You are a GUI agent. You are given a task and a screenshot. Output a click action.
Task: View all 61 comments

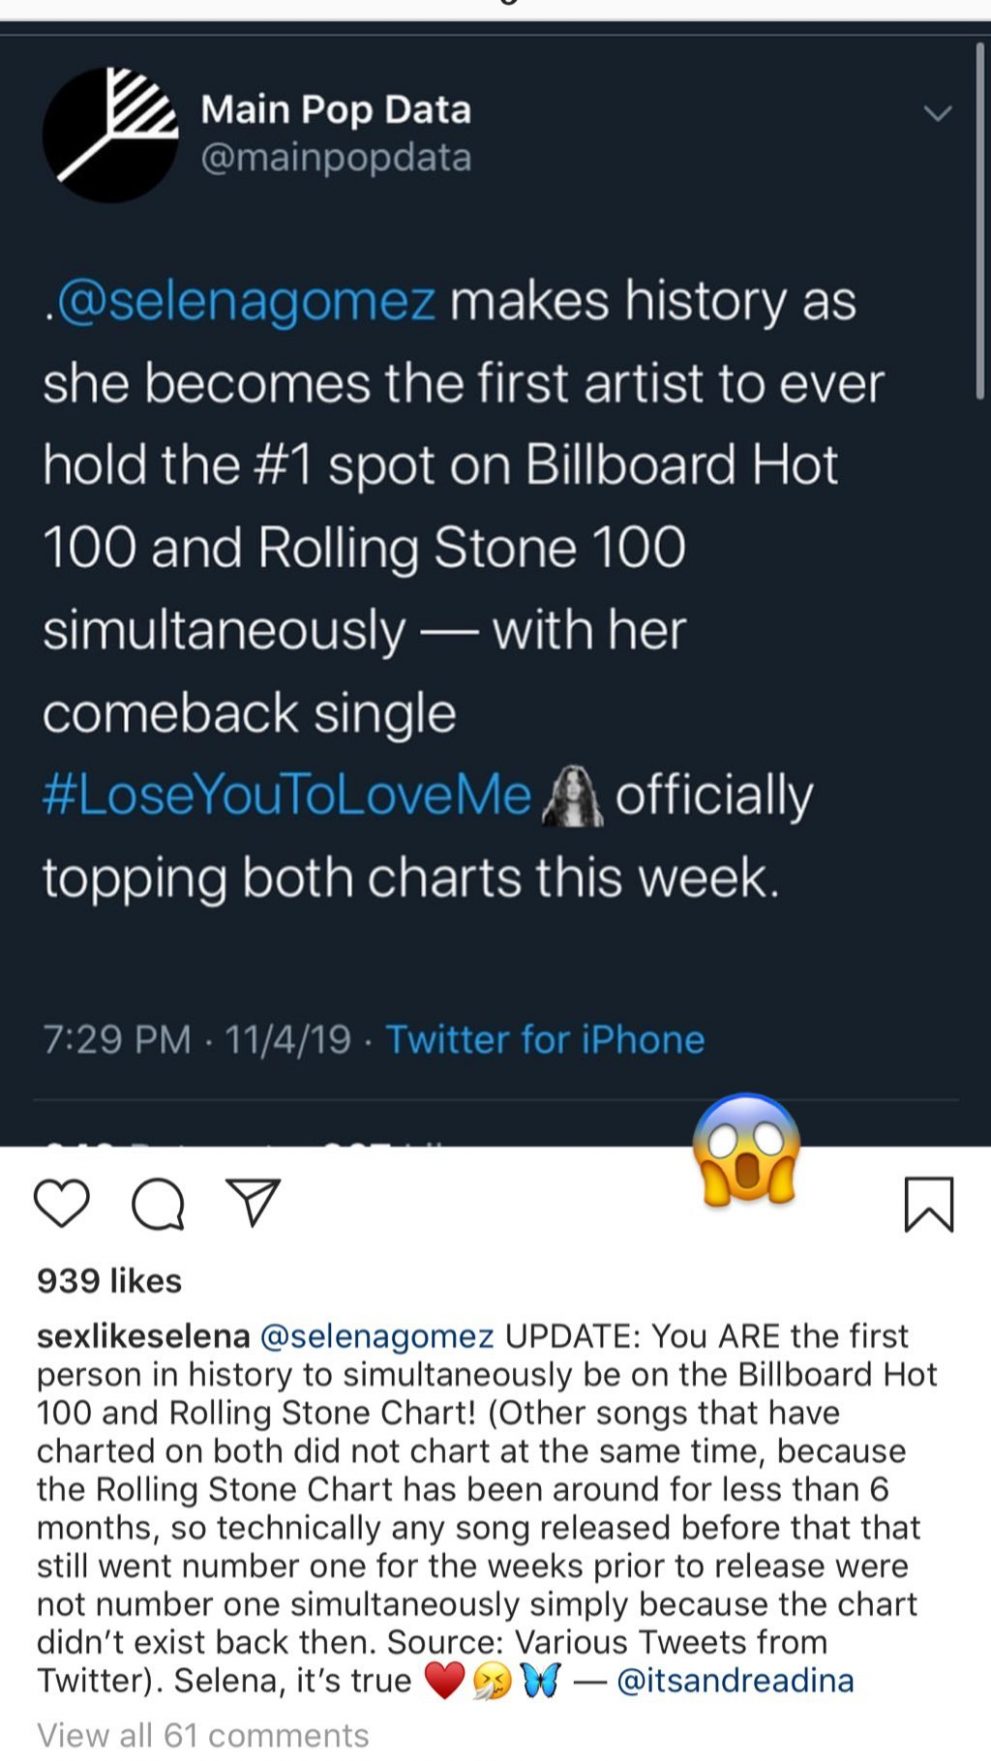[x=203, y=1735]
